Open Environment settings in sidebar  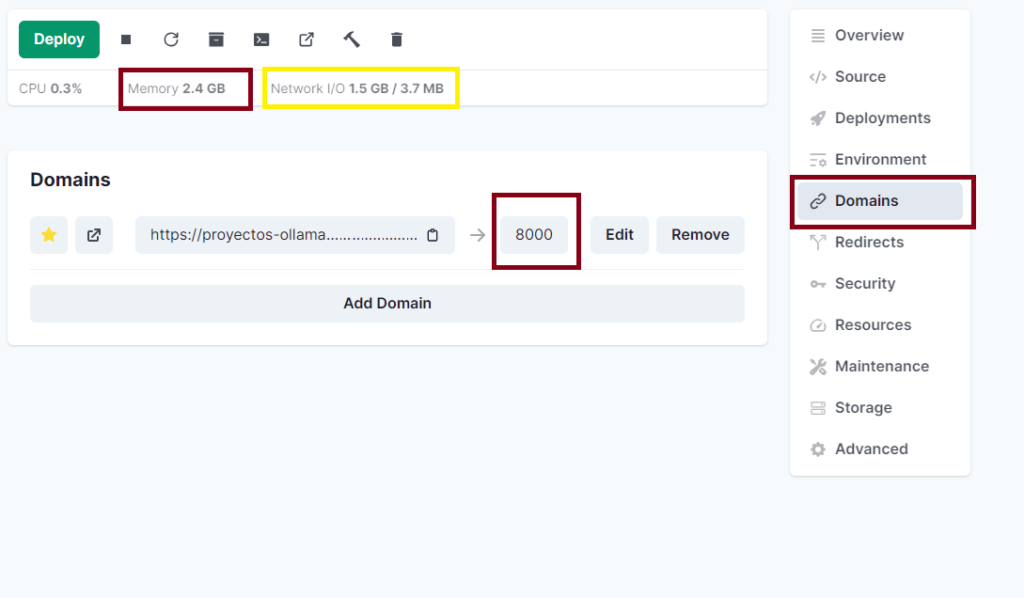[x=880, y=159]
